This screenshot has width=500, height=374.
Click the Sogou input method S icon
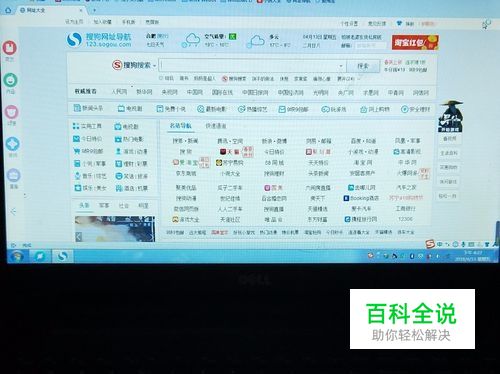point(430,244)
